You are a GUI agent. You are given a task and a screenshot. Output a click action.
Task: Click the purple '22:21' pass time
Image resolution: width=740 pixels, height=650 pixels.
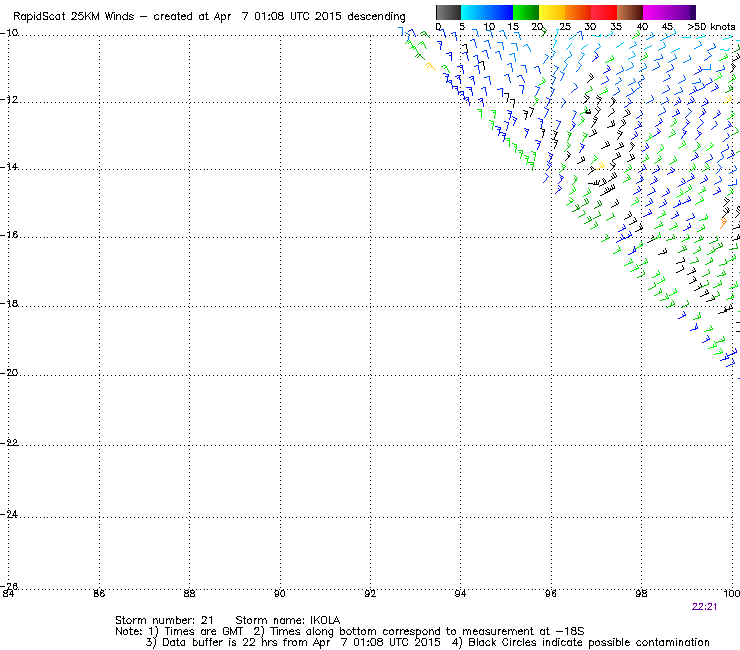point(705,607)
